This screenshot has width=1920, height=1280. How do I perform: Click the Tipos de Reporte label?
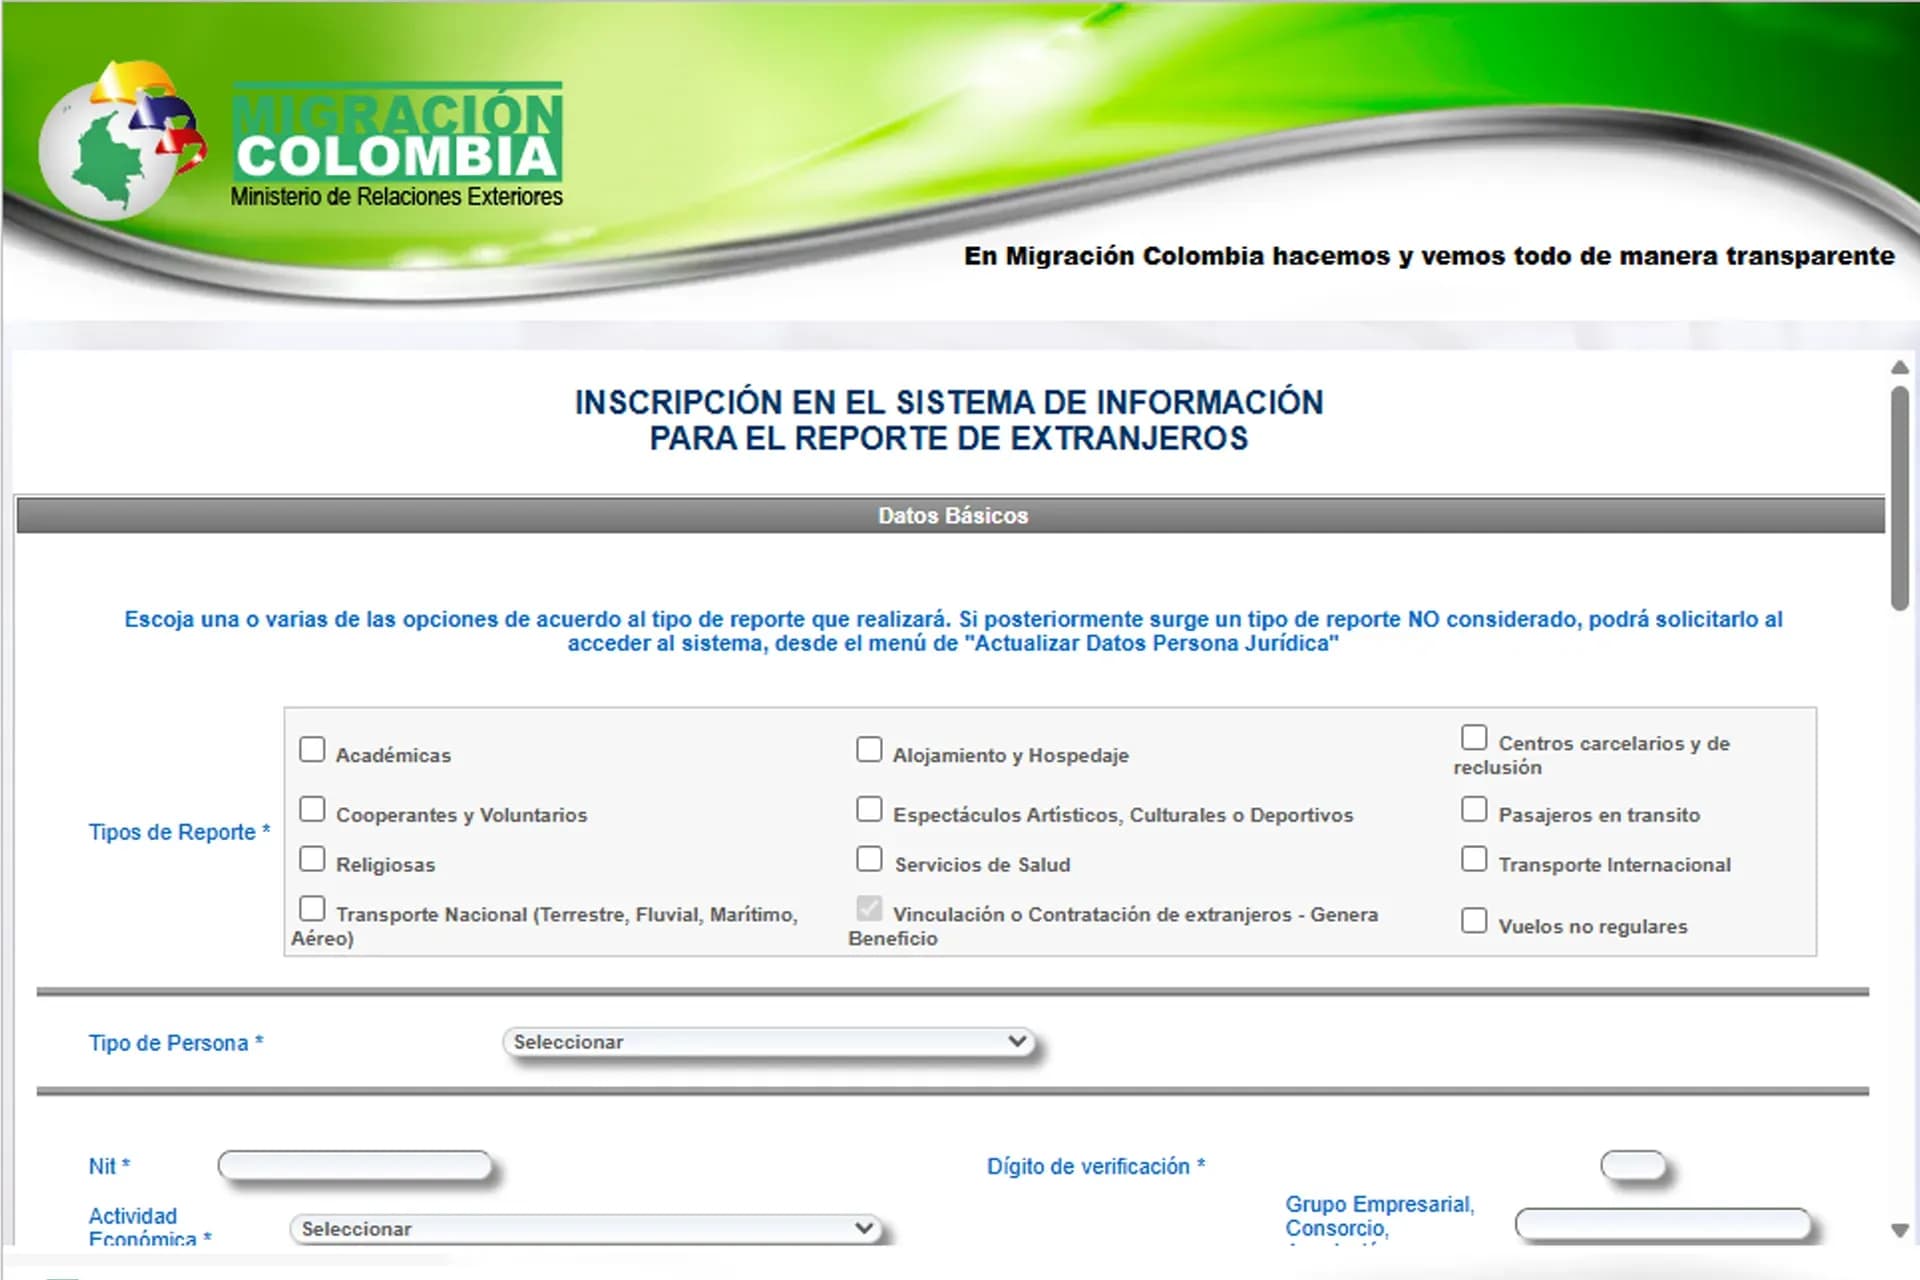[180, 832]
